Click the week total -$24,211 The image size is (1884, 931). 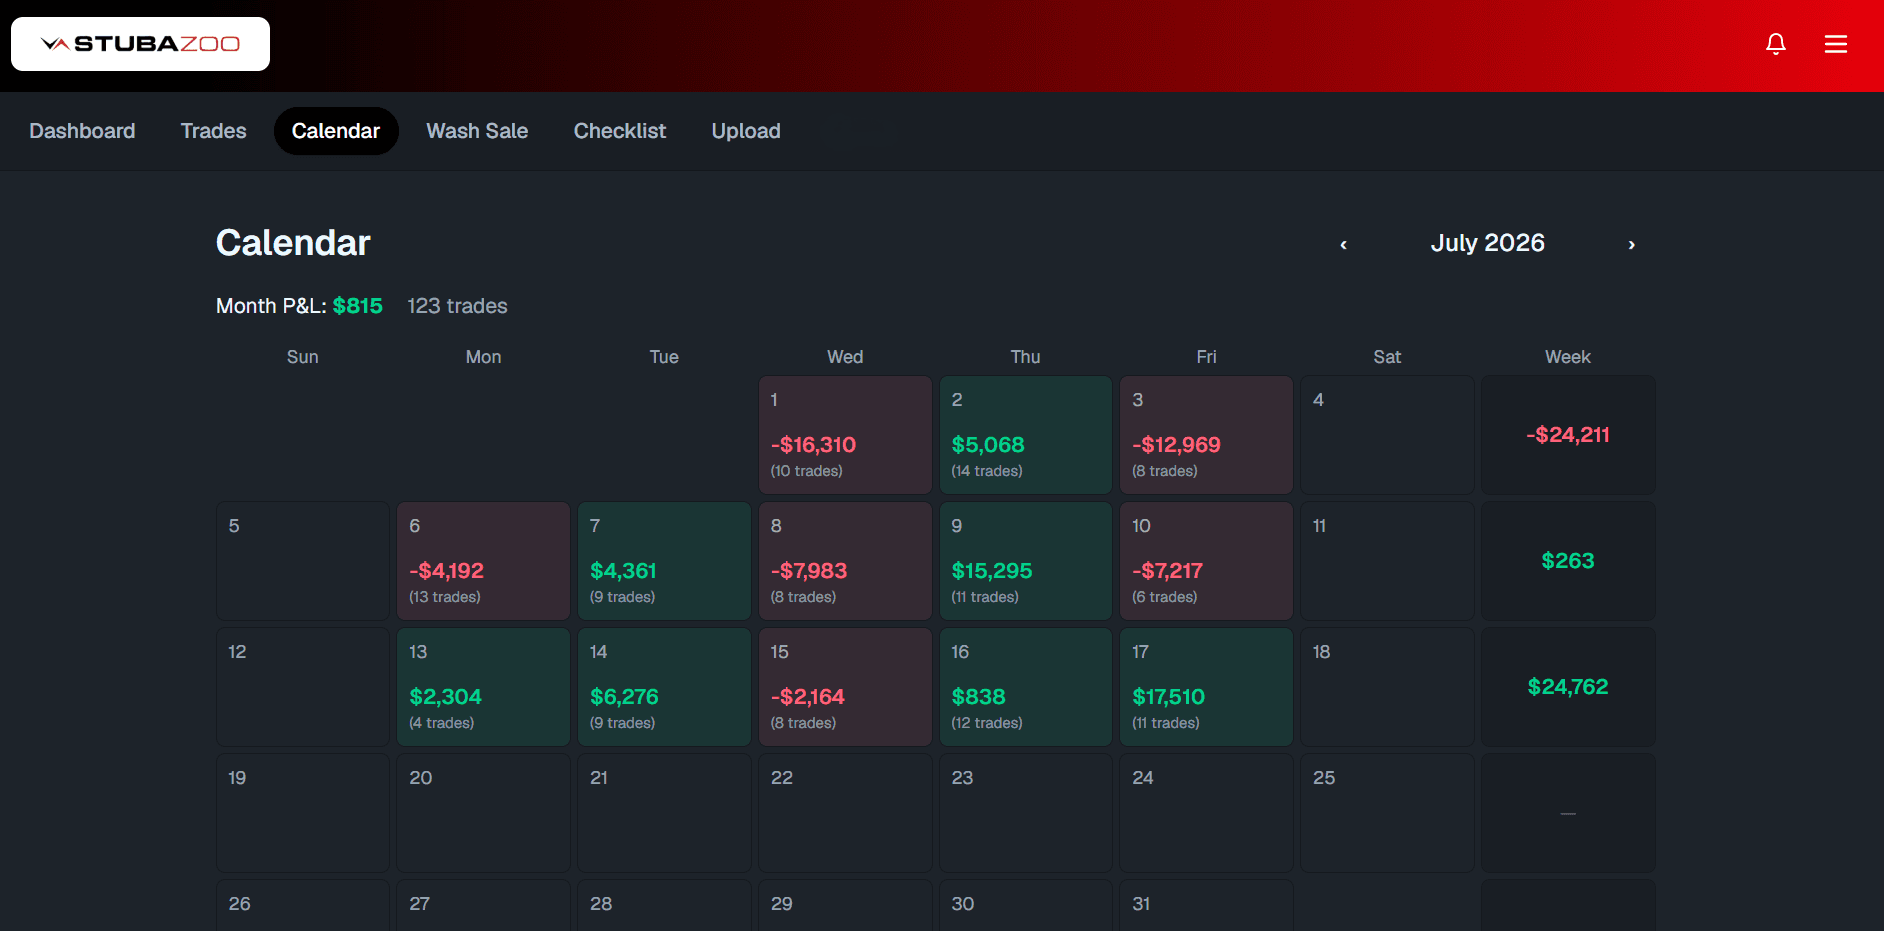(1568, 435)
